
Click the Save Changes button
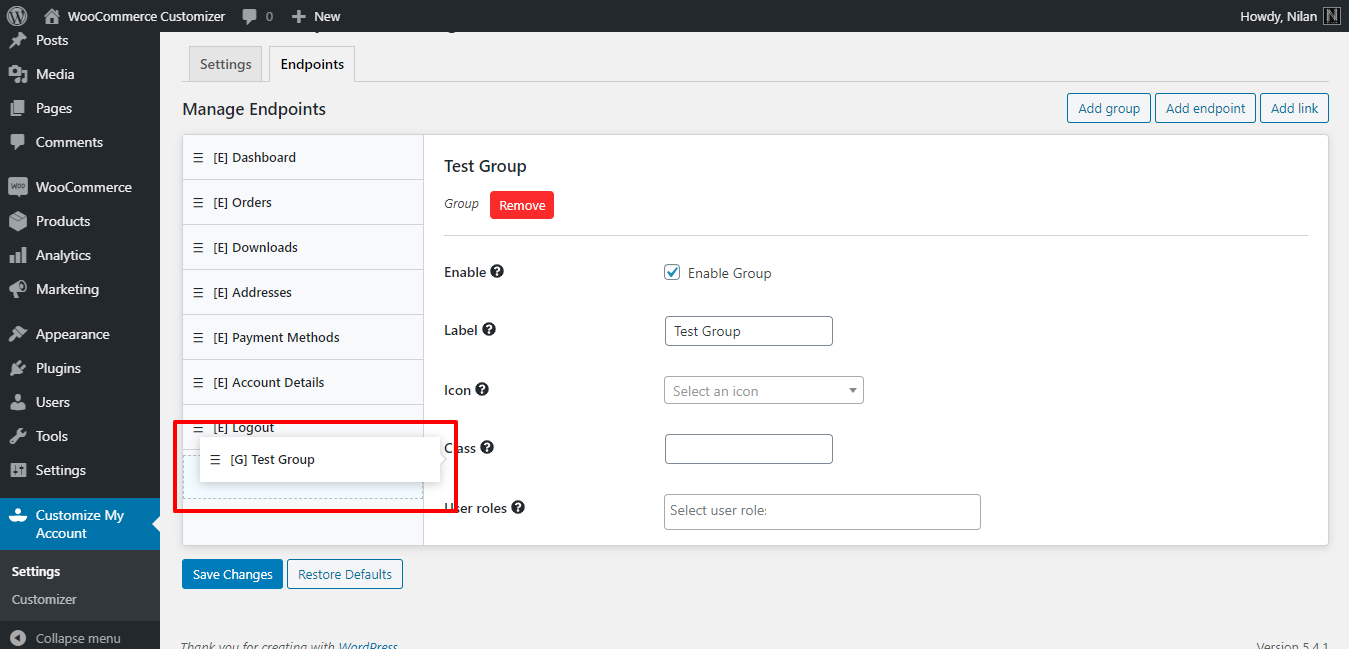click(232, 574)
